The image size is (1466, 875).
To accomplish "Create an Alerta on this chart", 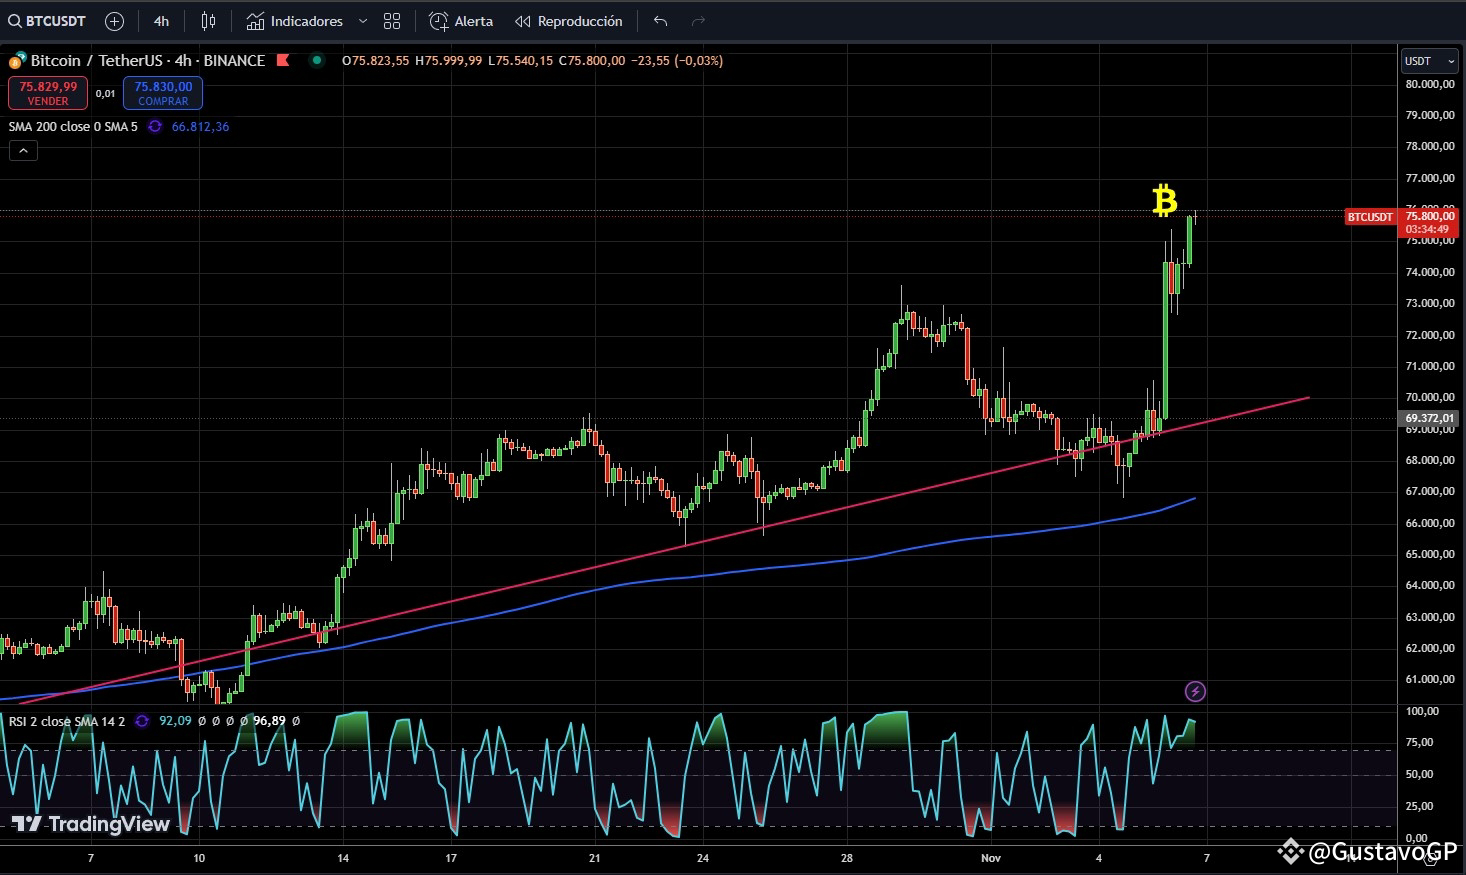I will pyautogui.click(x=461, y=21).
